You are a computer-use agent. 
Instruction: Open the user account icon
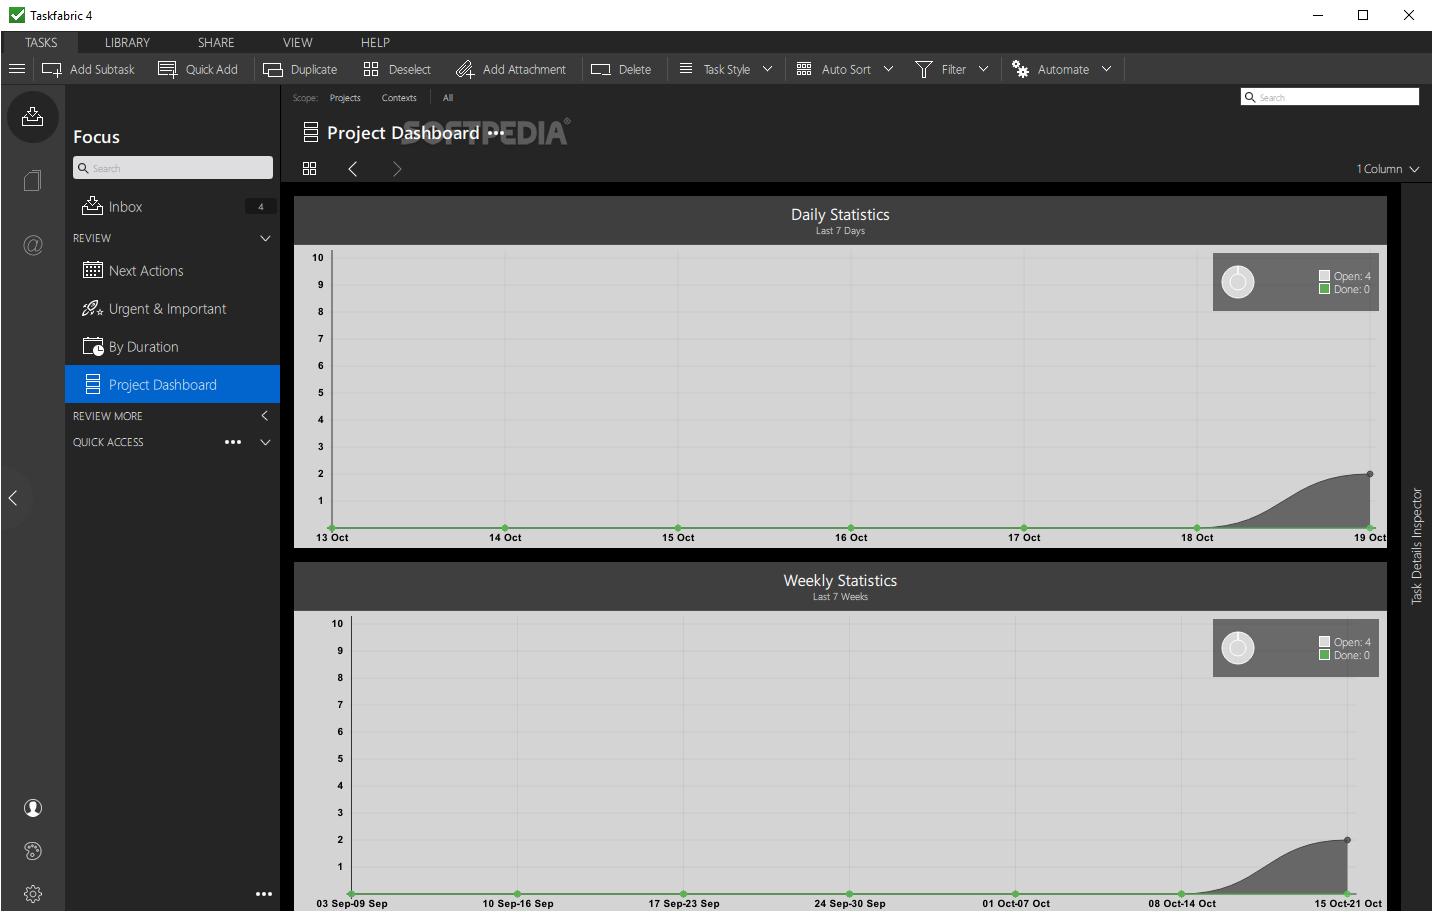point(33,808)
